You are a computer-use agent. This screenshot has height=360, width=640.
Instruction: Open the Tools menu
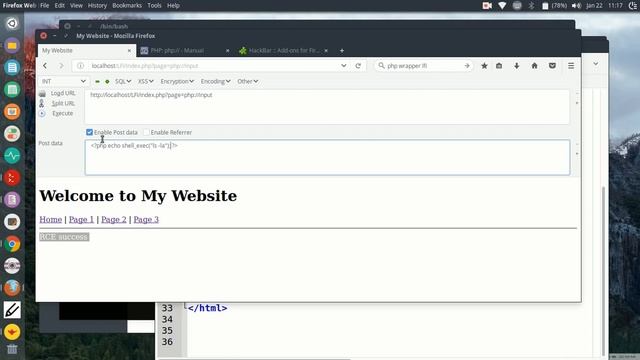[x=154, y=6]
